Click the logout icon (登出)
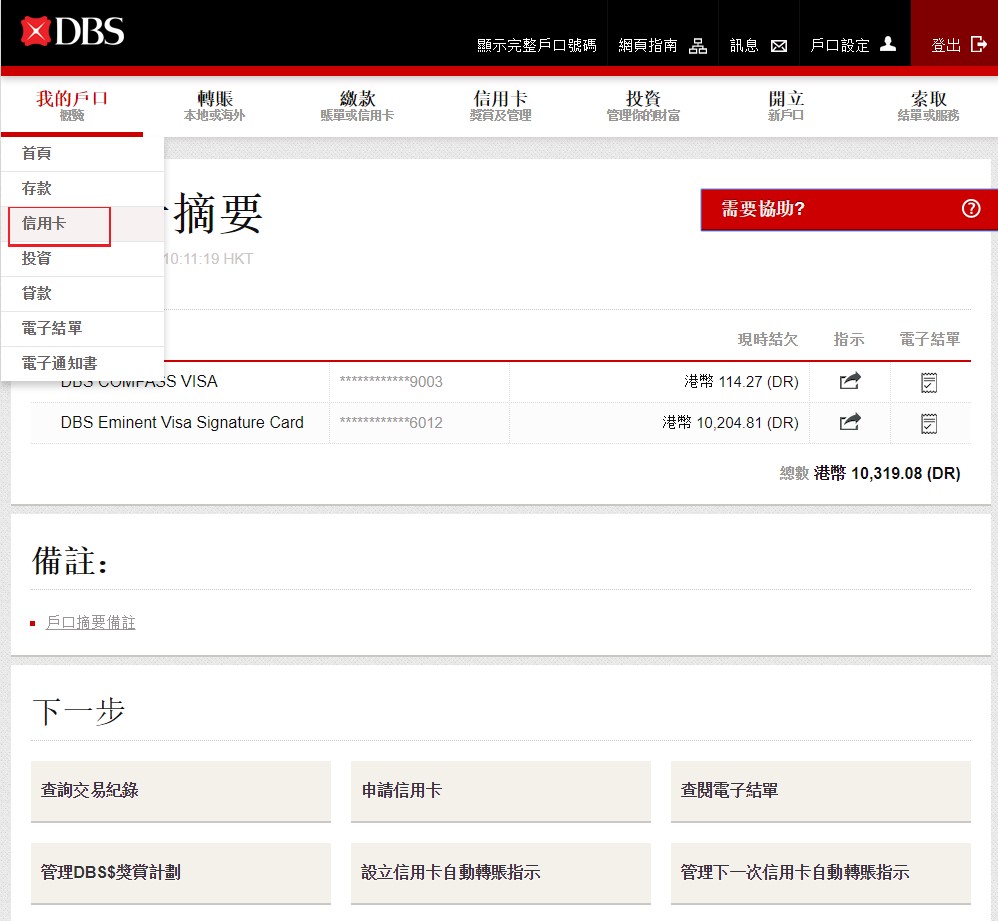Image resolution: width=998 pixels, height=921 pixels. [x=978, y=45]
